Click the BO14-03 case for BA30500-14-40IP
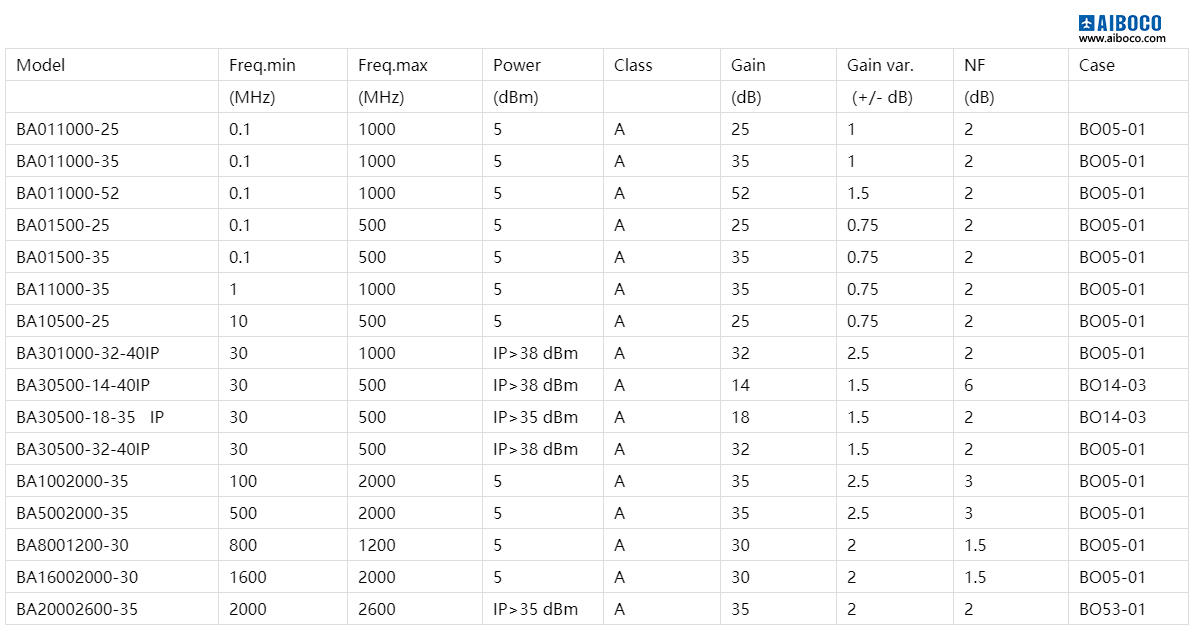This screenshot has width=1199, height=635. 1112,385
